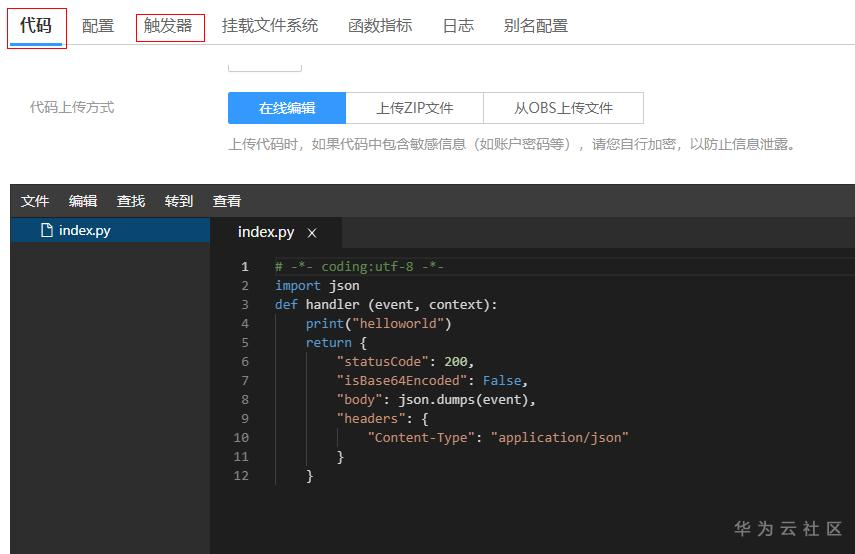
Task: Open the 查找 editor menu
Action: pyautogui.click(x=131, y=201)
